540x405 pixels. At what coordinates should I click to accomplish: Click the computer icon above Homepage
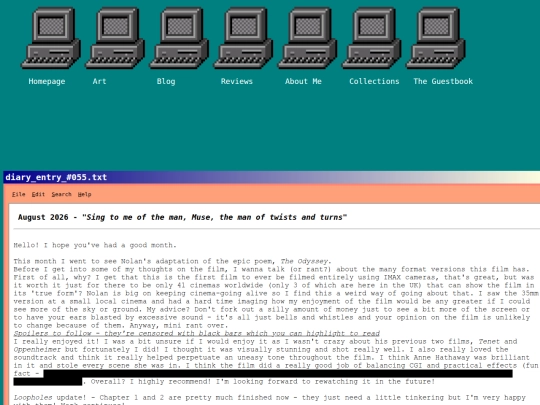tap(51, 38)
